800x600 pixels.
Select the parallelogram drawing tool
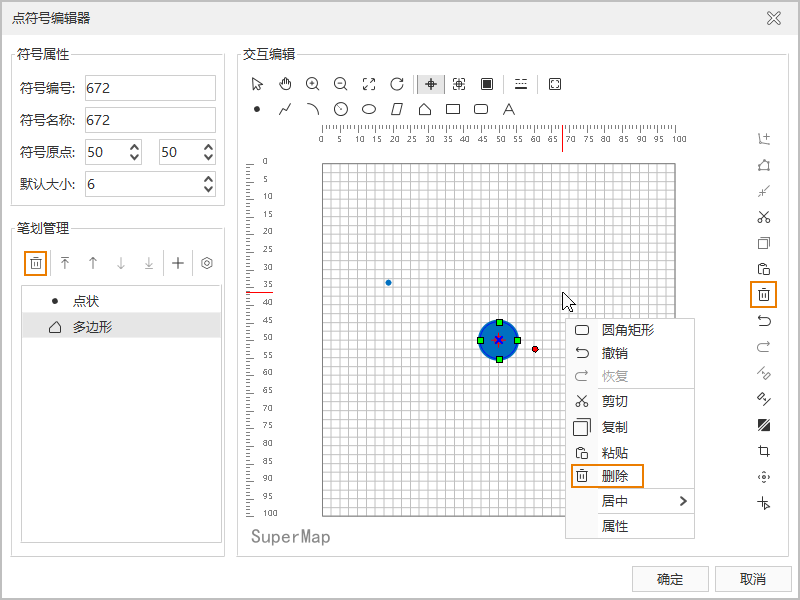tap(397, 109)
